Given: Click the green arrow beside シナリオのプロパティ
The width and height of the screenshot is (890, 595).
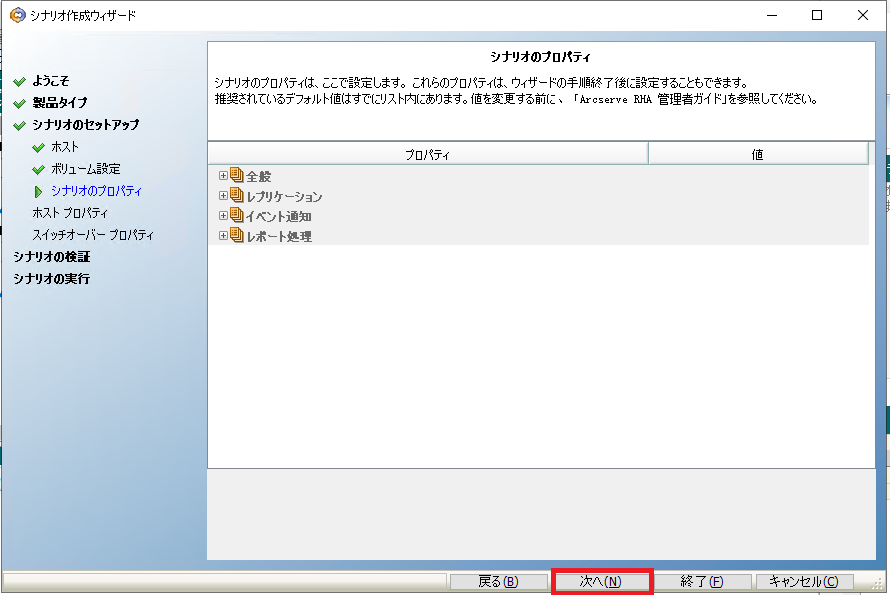Looking at the screenshot, I should click(x=38, y=192).
